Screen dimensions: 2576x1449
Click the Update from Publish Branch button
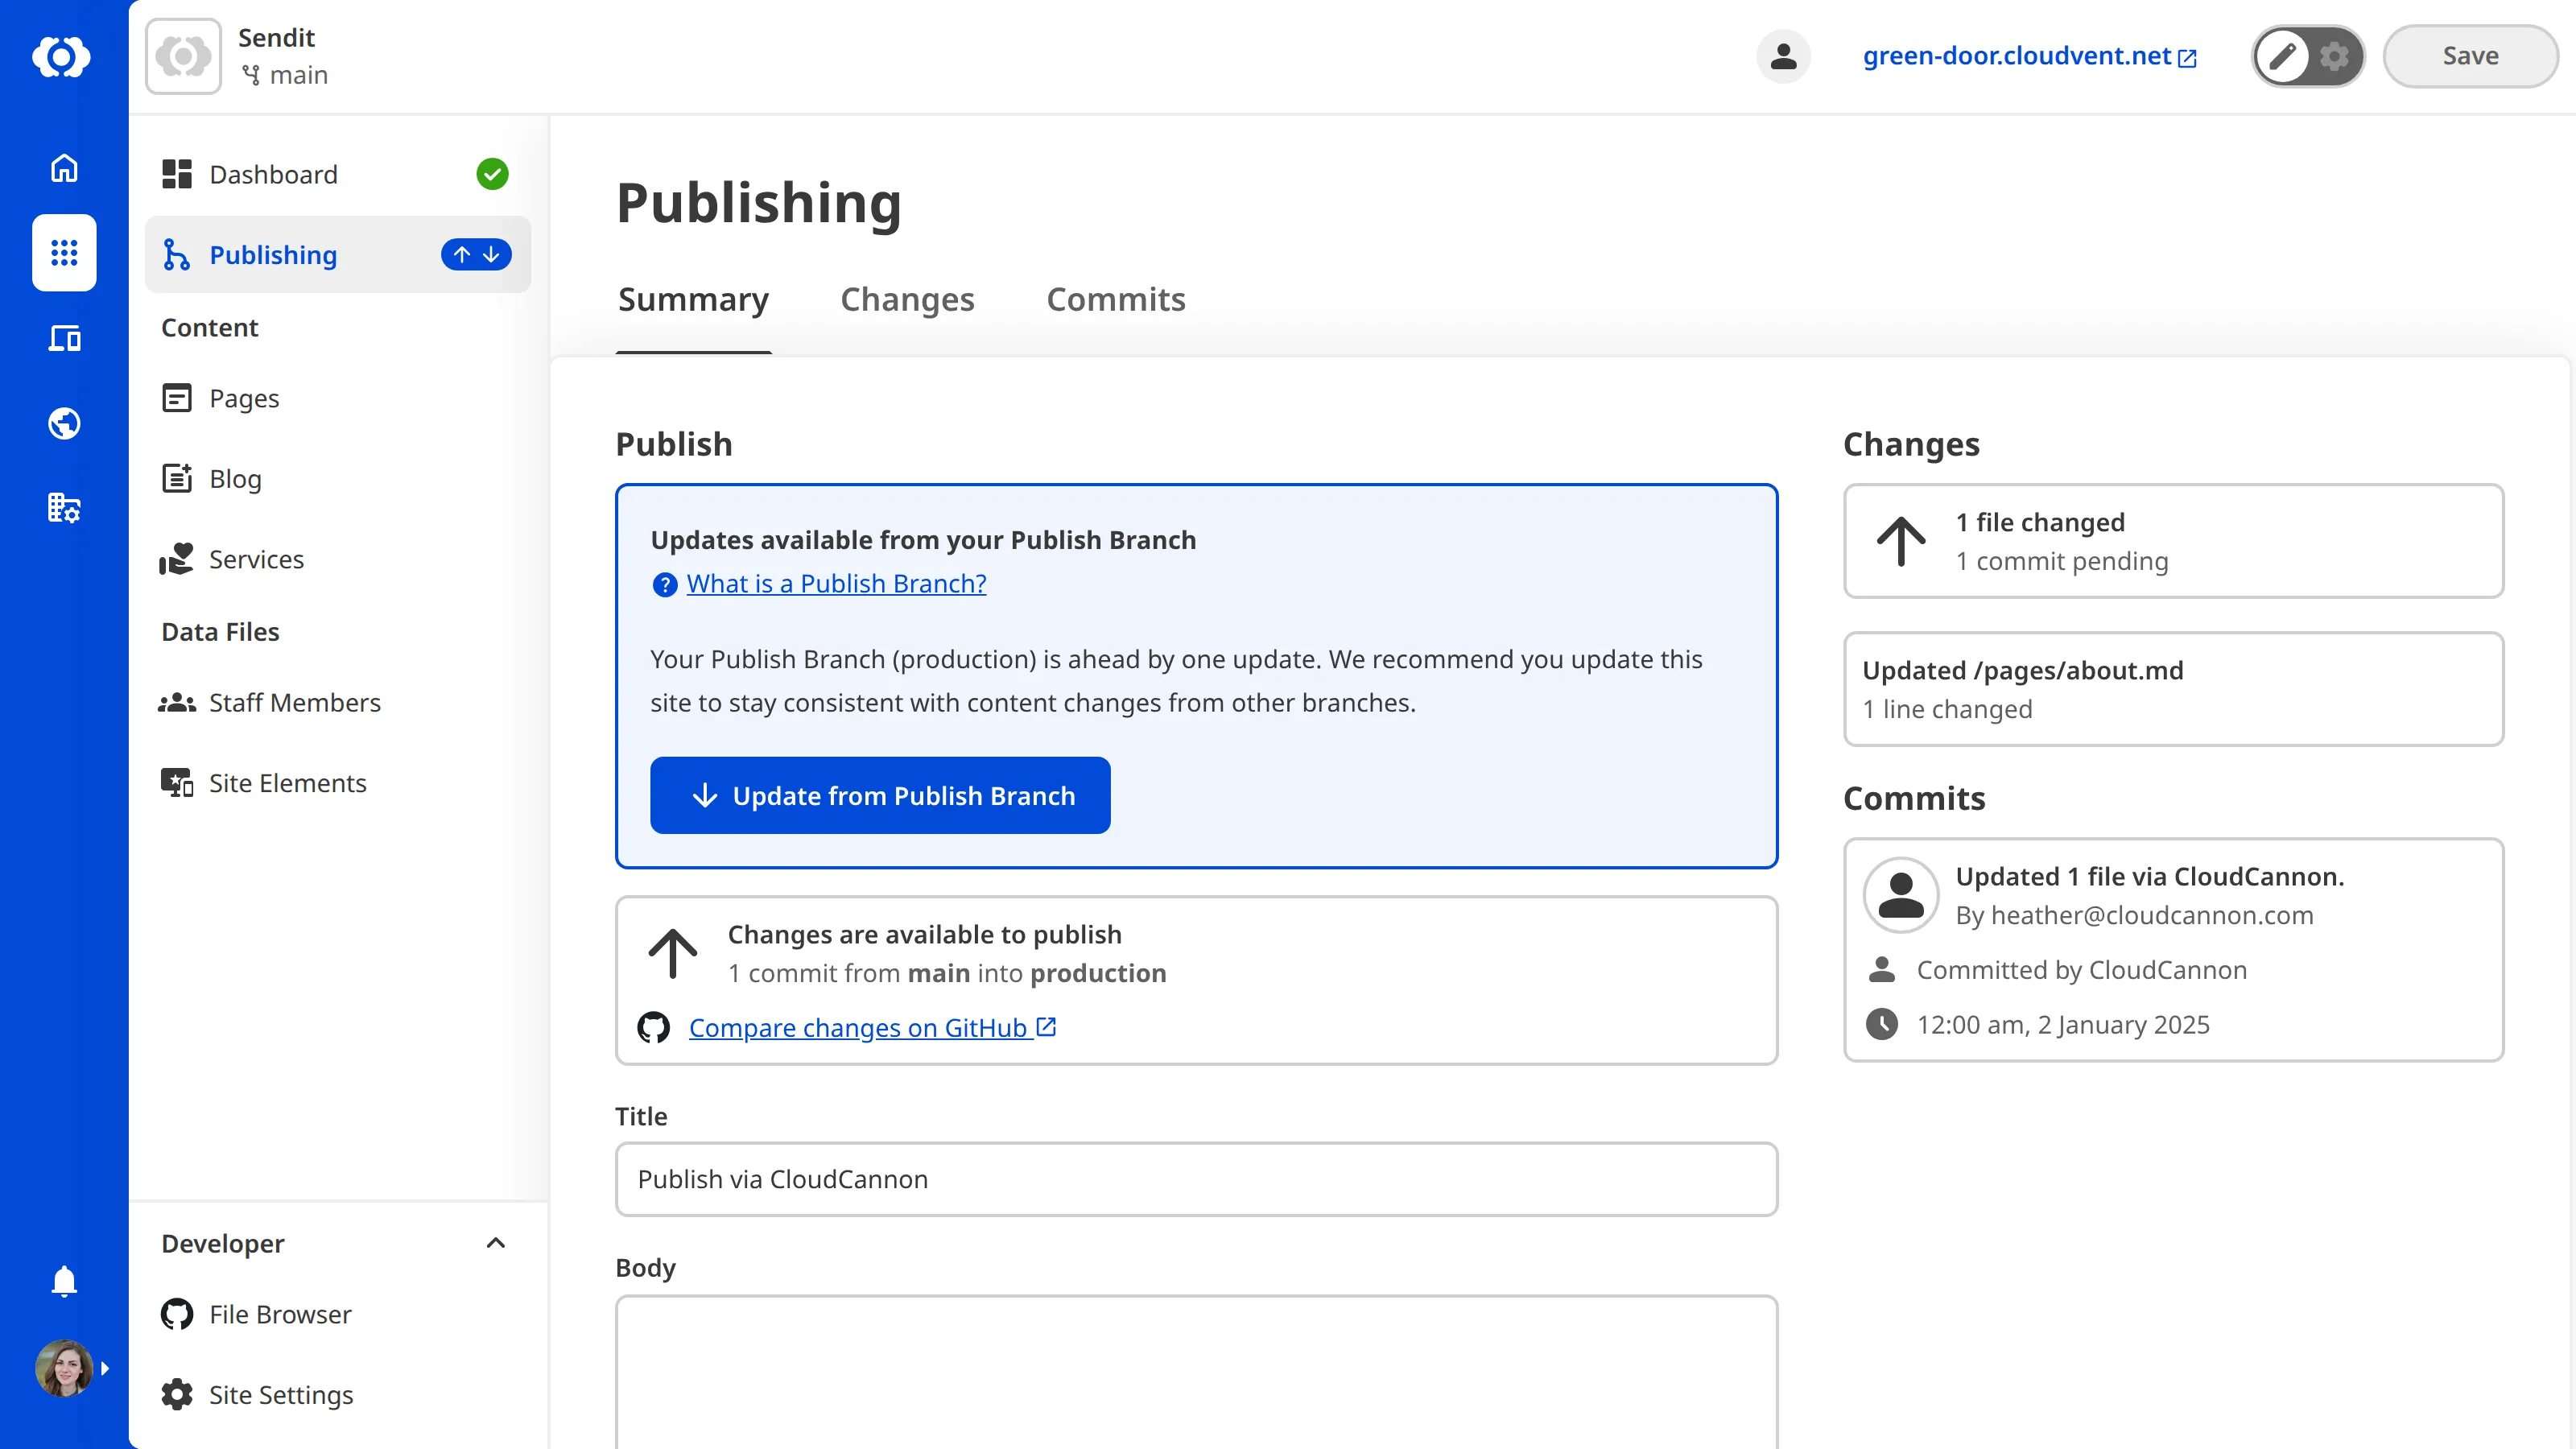[880, 795]
